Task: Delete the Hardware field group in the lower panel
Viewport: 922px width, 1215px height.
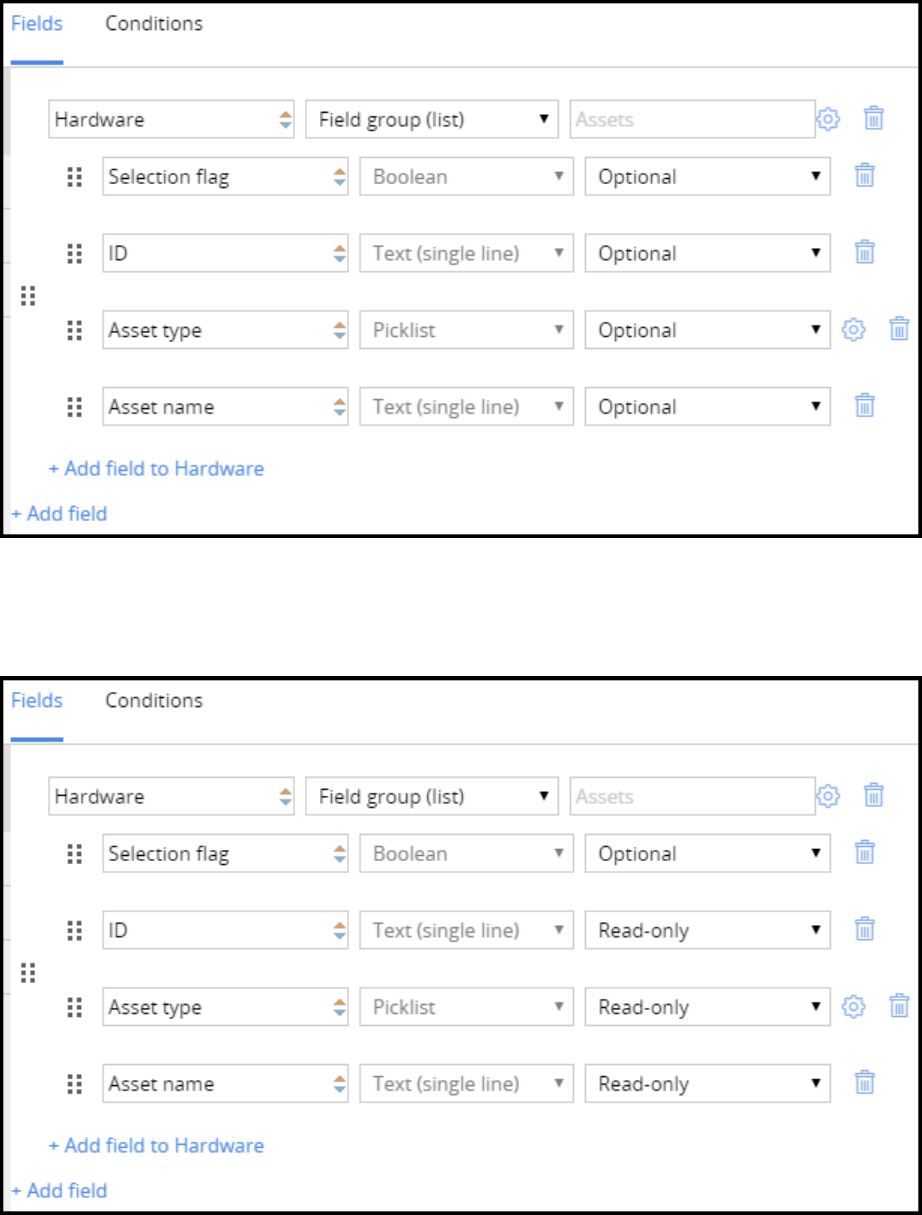Action: coord(873,797)
